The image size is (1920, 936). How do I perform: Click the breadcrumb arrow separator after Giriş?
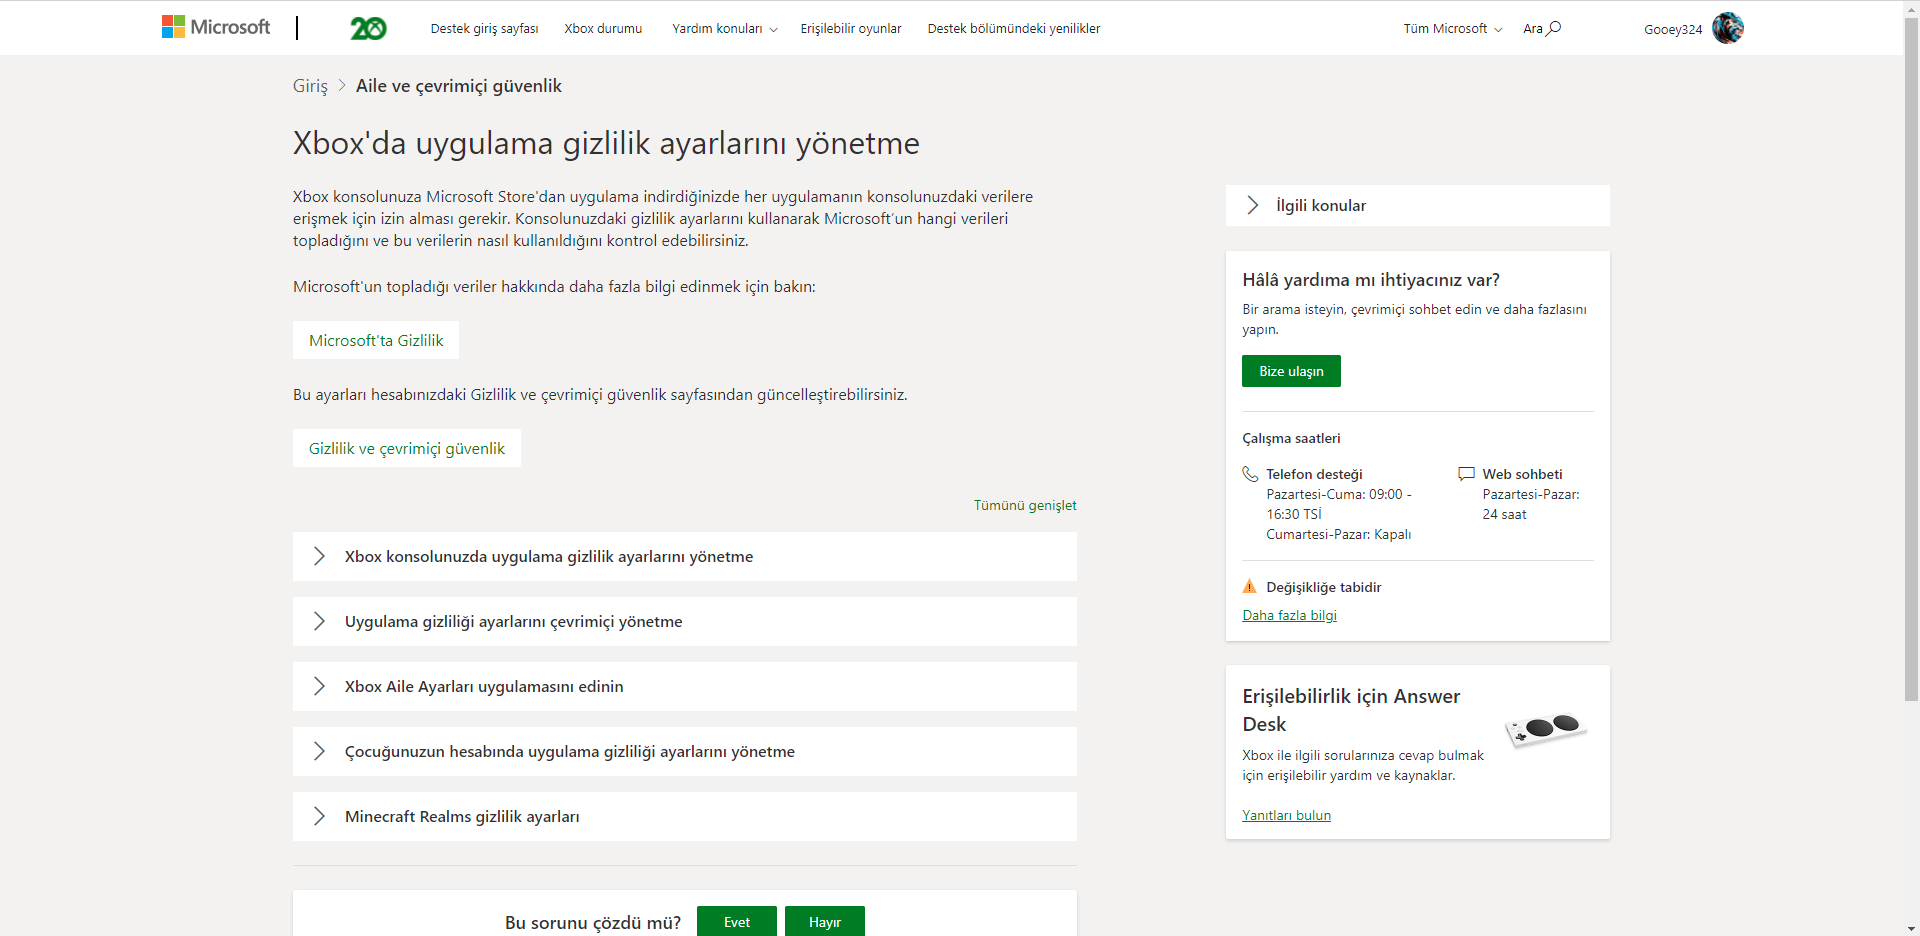coord(342,85)
